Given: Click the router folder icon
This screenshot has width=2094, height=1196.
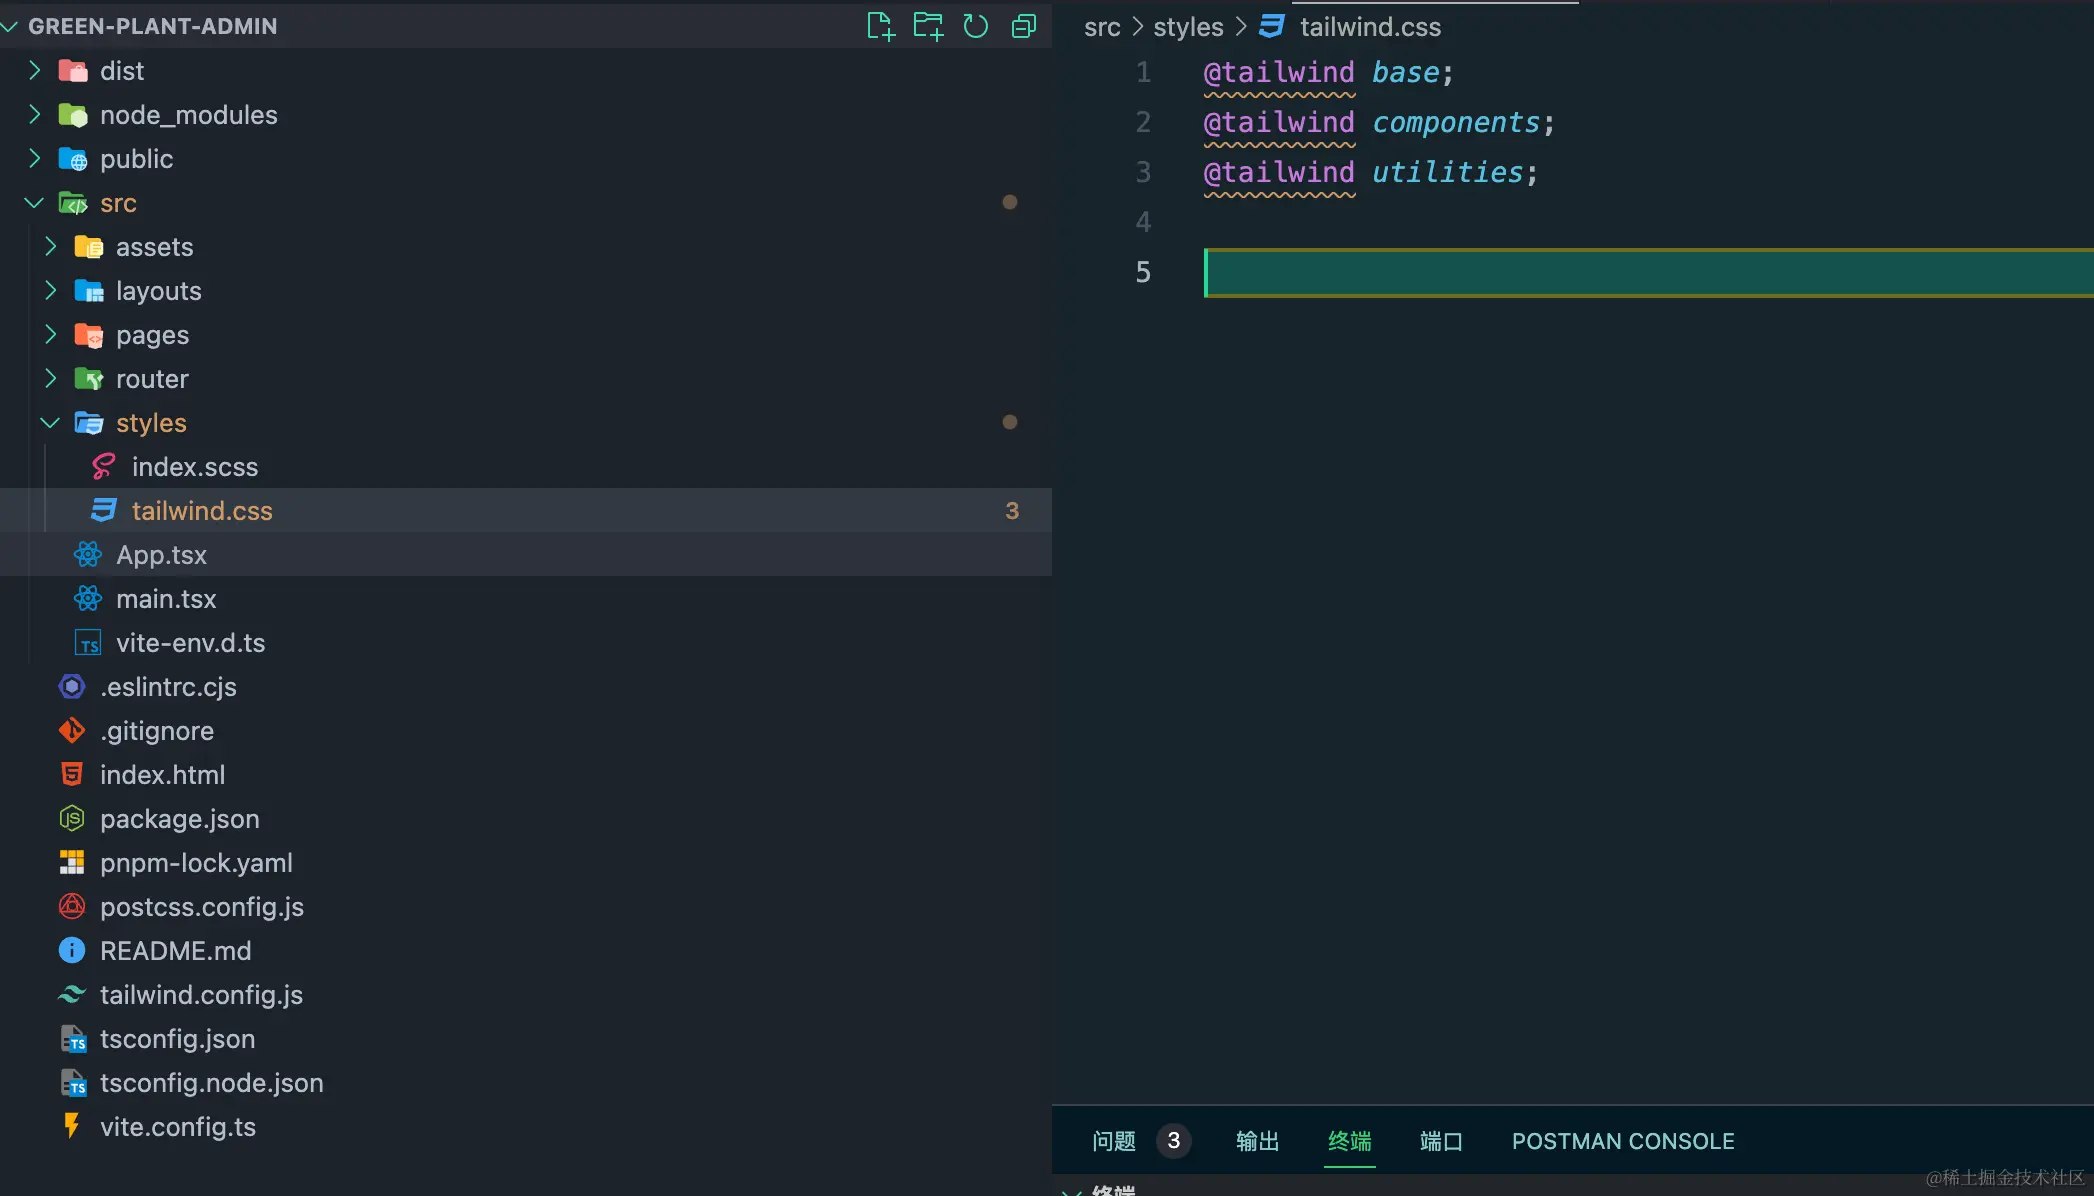Looking at the screenshot, I should (x=89, y=378).
